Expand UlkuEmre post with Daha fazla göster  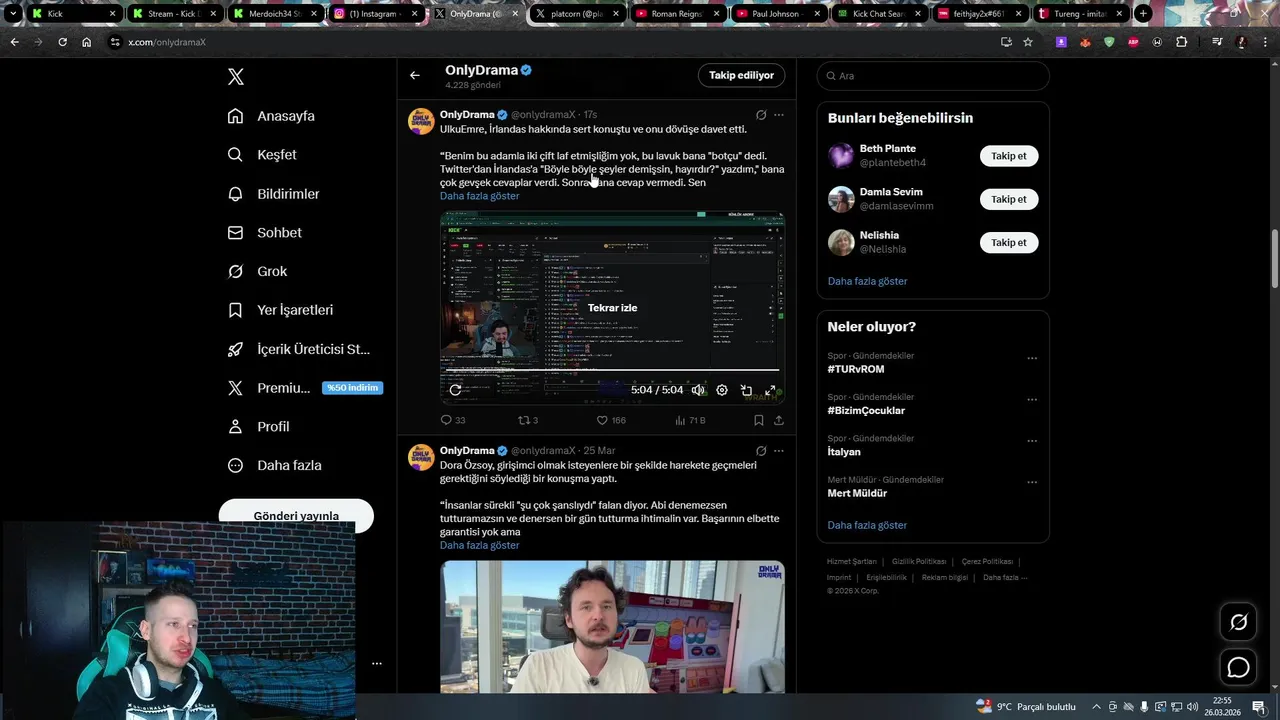[x=479, y=196]
